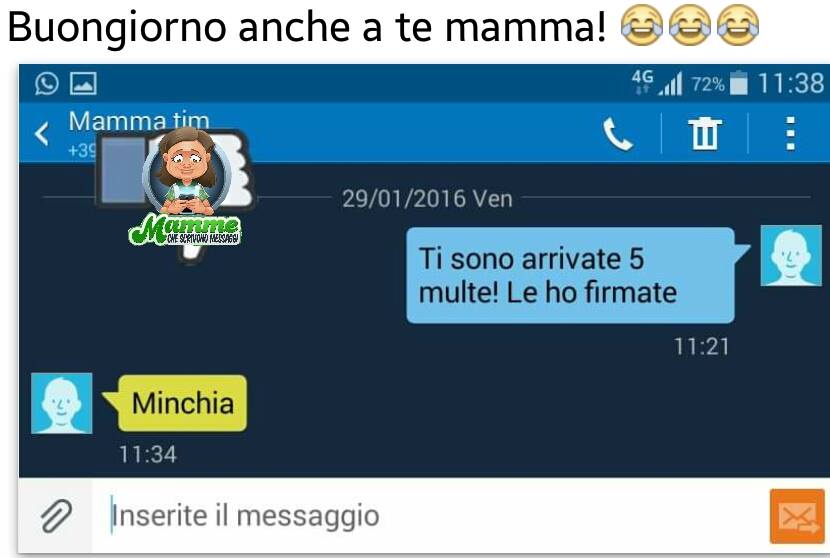This screenshot has width=830, height=558.
Task: Open the WhatsApp notification icon in status bar
Action: click(47, 84)
